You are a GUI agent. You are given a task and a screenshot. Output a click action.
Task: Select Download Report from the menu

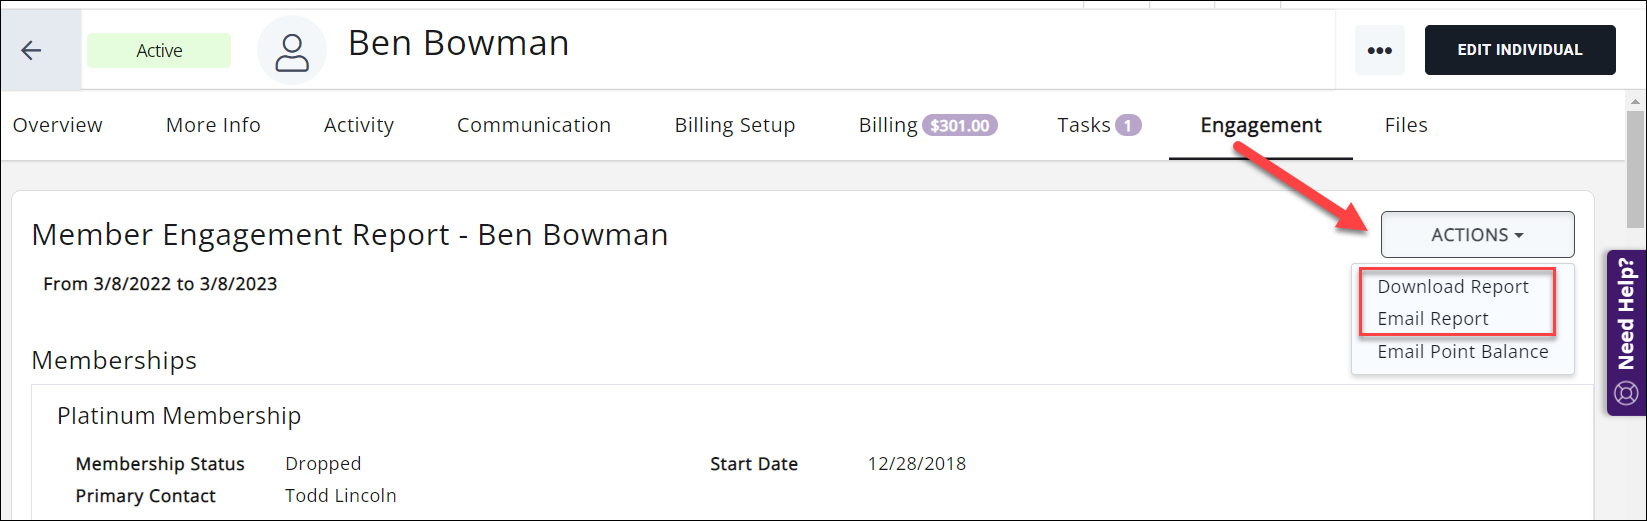point(1452,287)
